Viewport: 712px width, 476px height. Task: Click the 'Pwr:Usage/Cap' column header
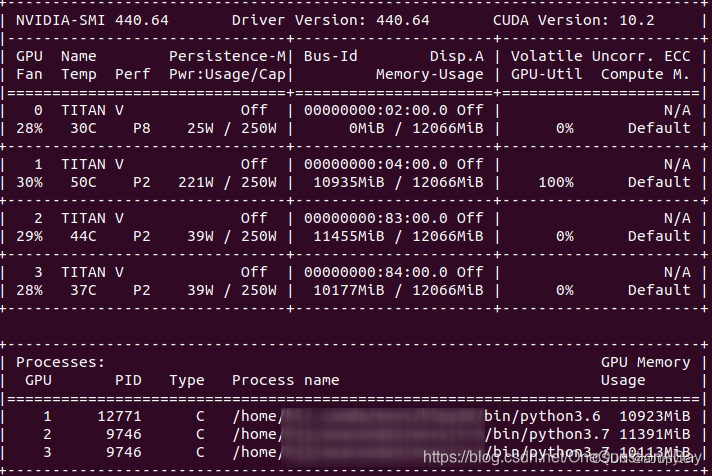[x=227, y=74]
